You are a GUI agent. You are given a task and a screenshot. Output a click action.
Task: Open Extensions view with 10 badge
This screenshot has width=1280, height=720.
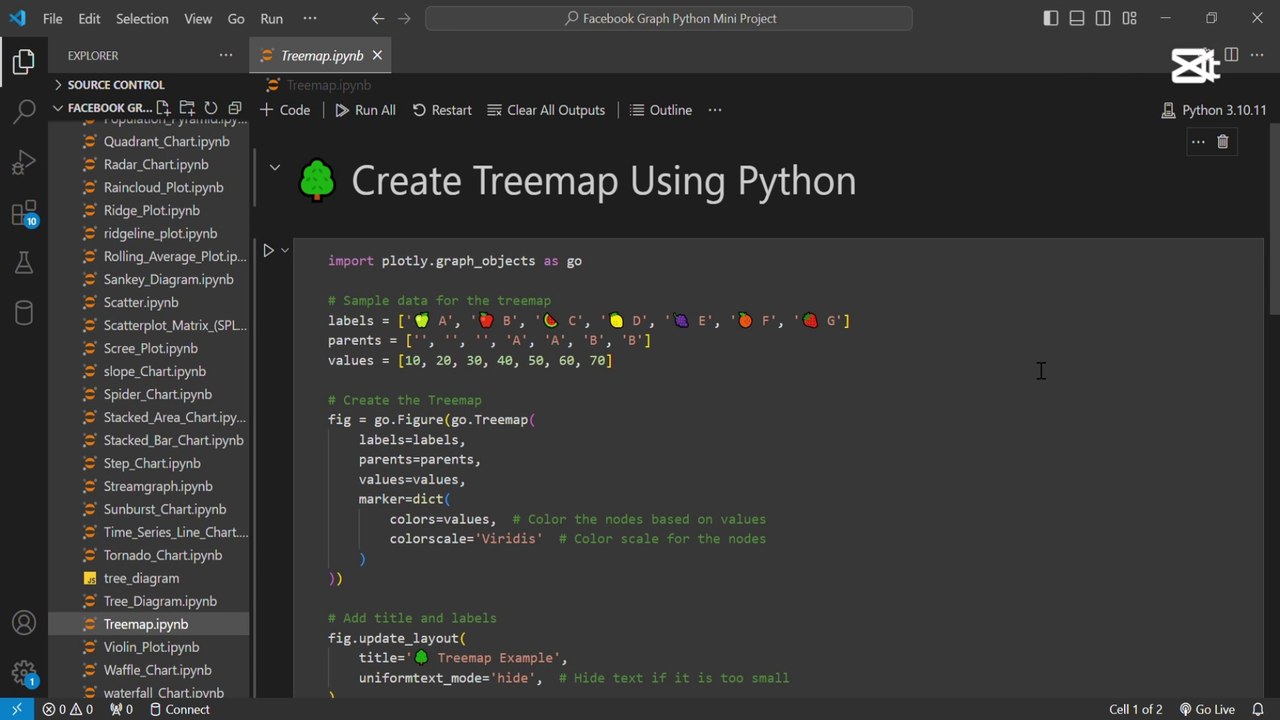(24, 213)
